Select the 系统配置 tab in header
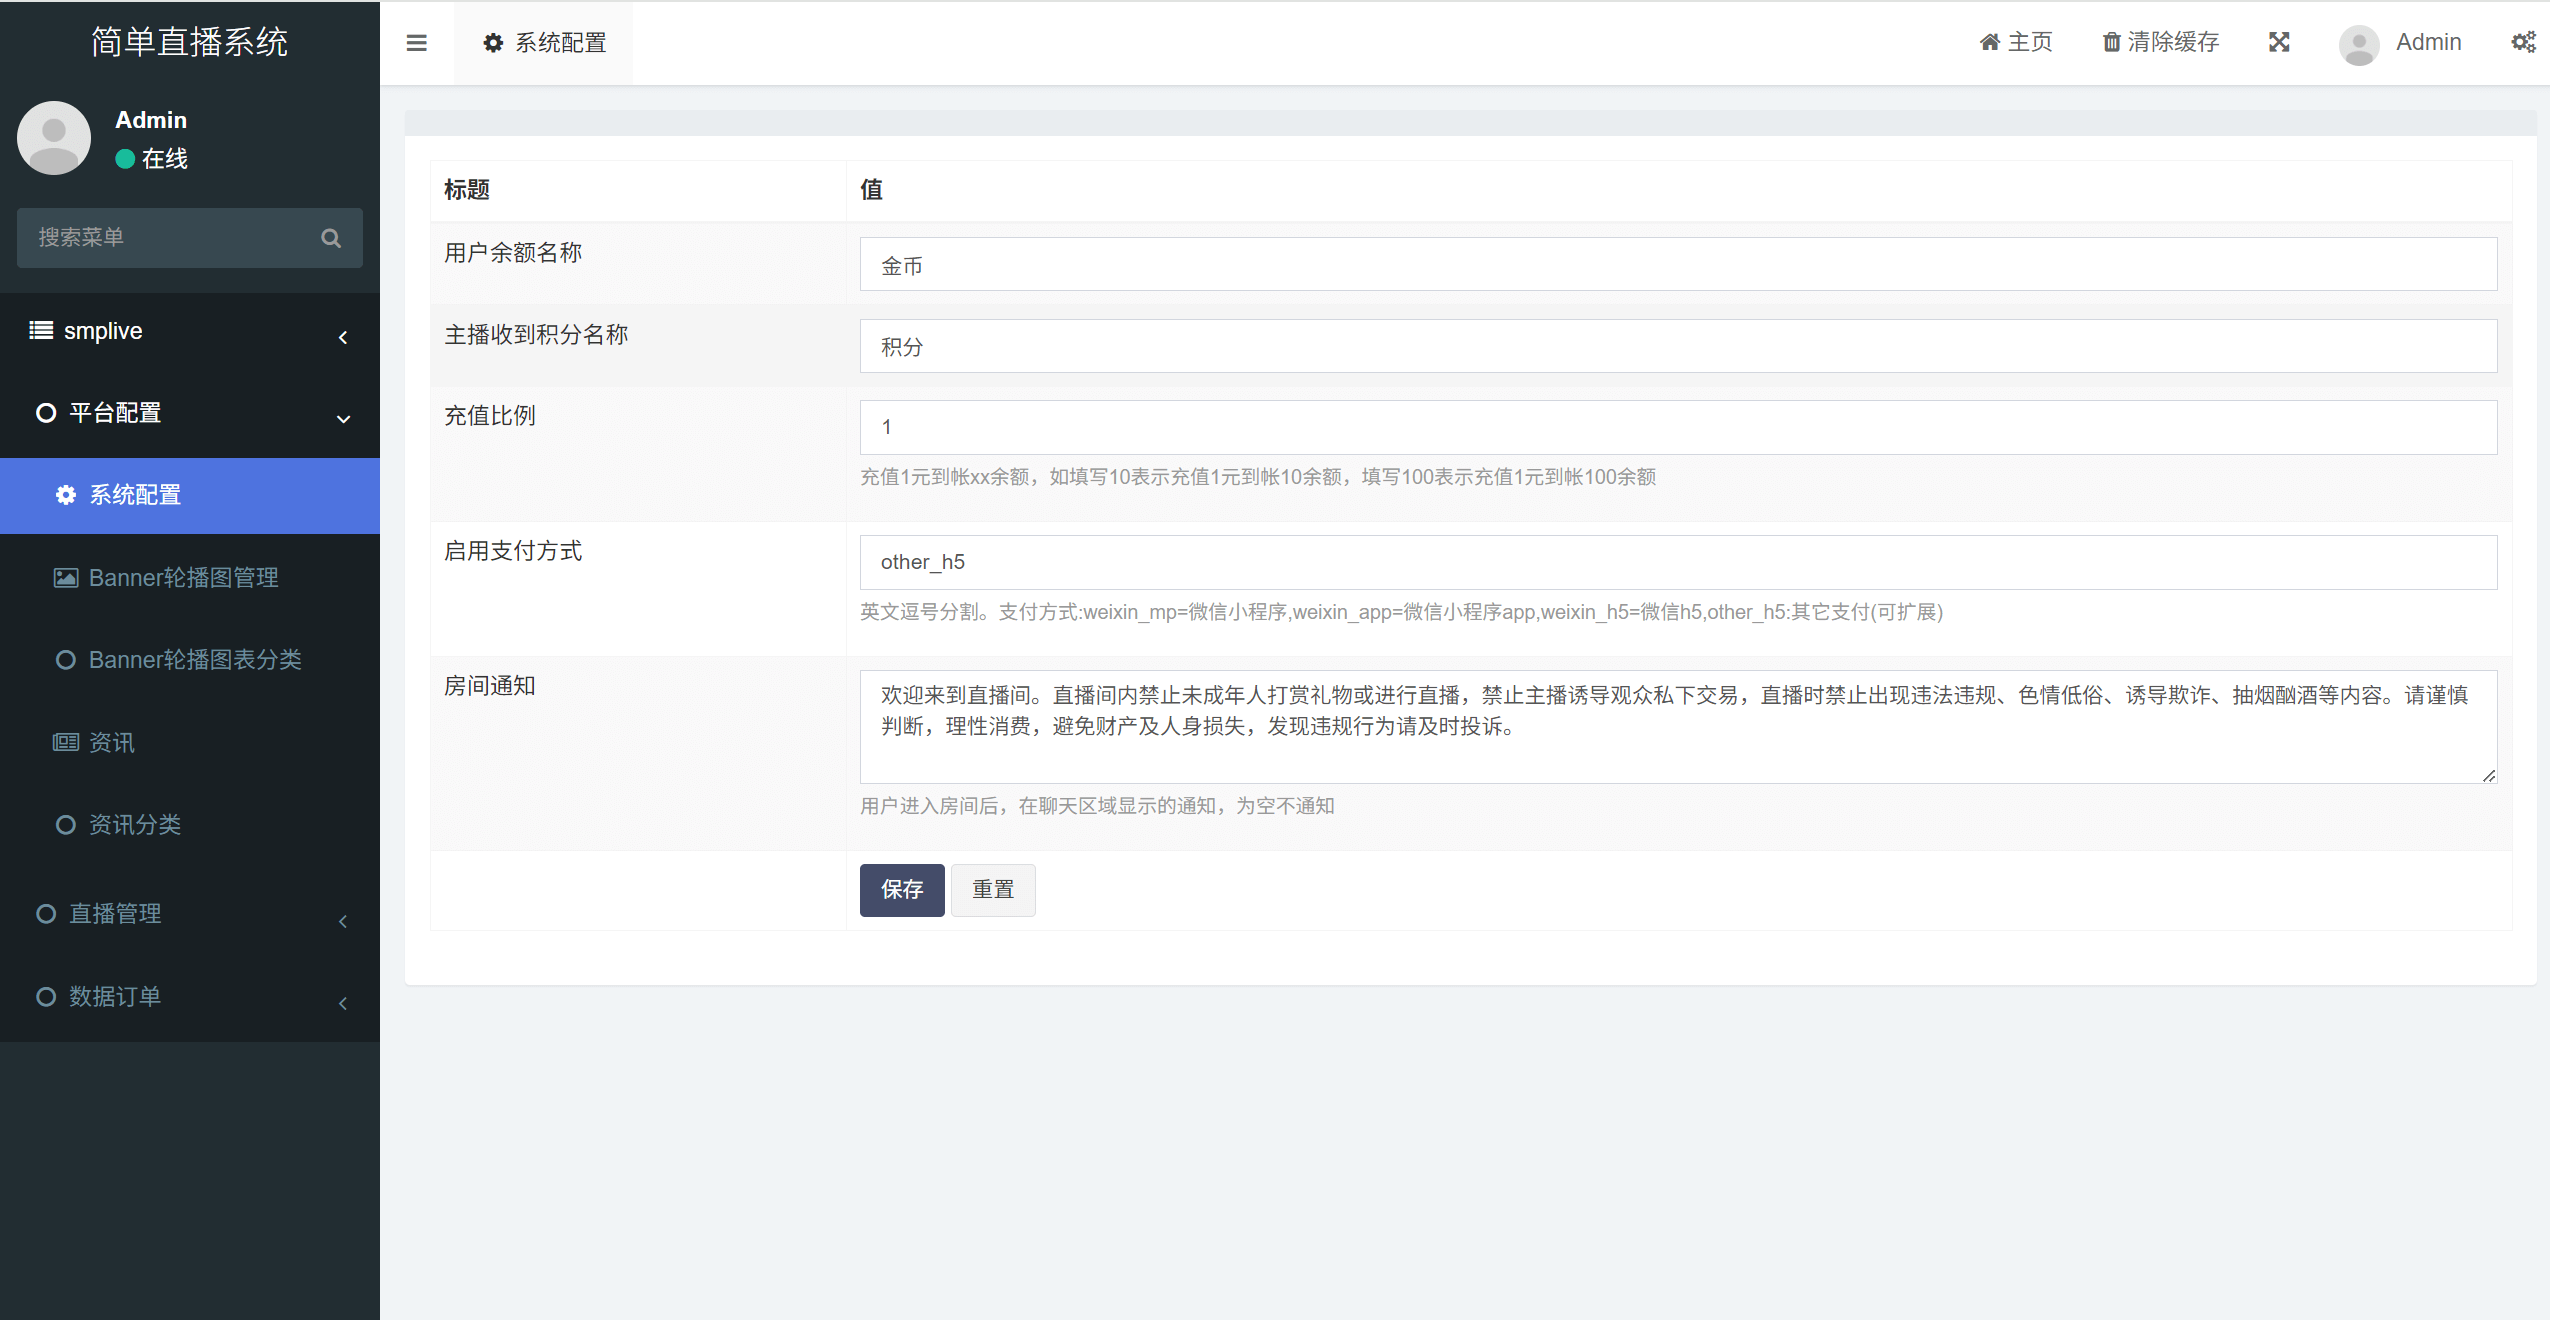Screen dimensions: 2550x1320 [x=544, y=43]
